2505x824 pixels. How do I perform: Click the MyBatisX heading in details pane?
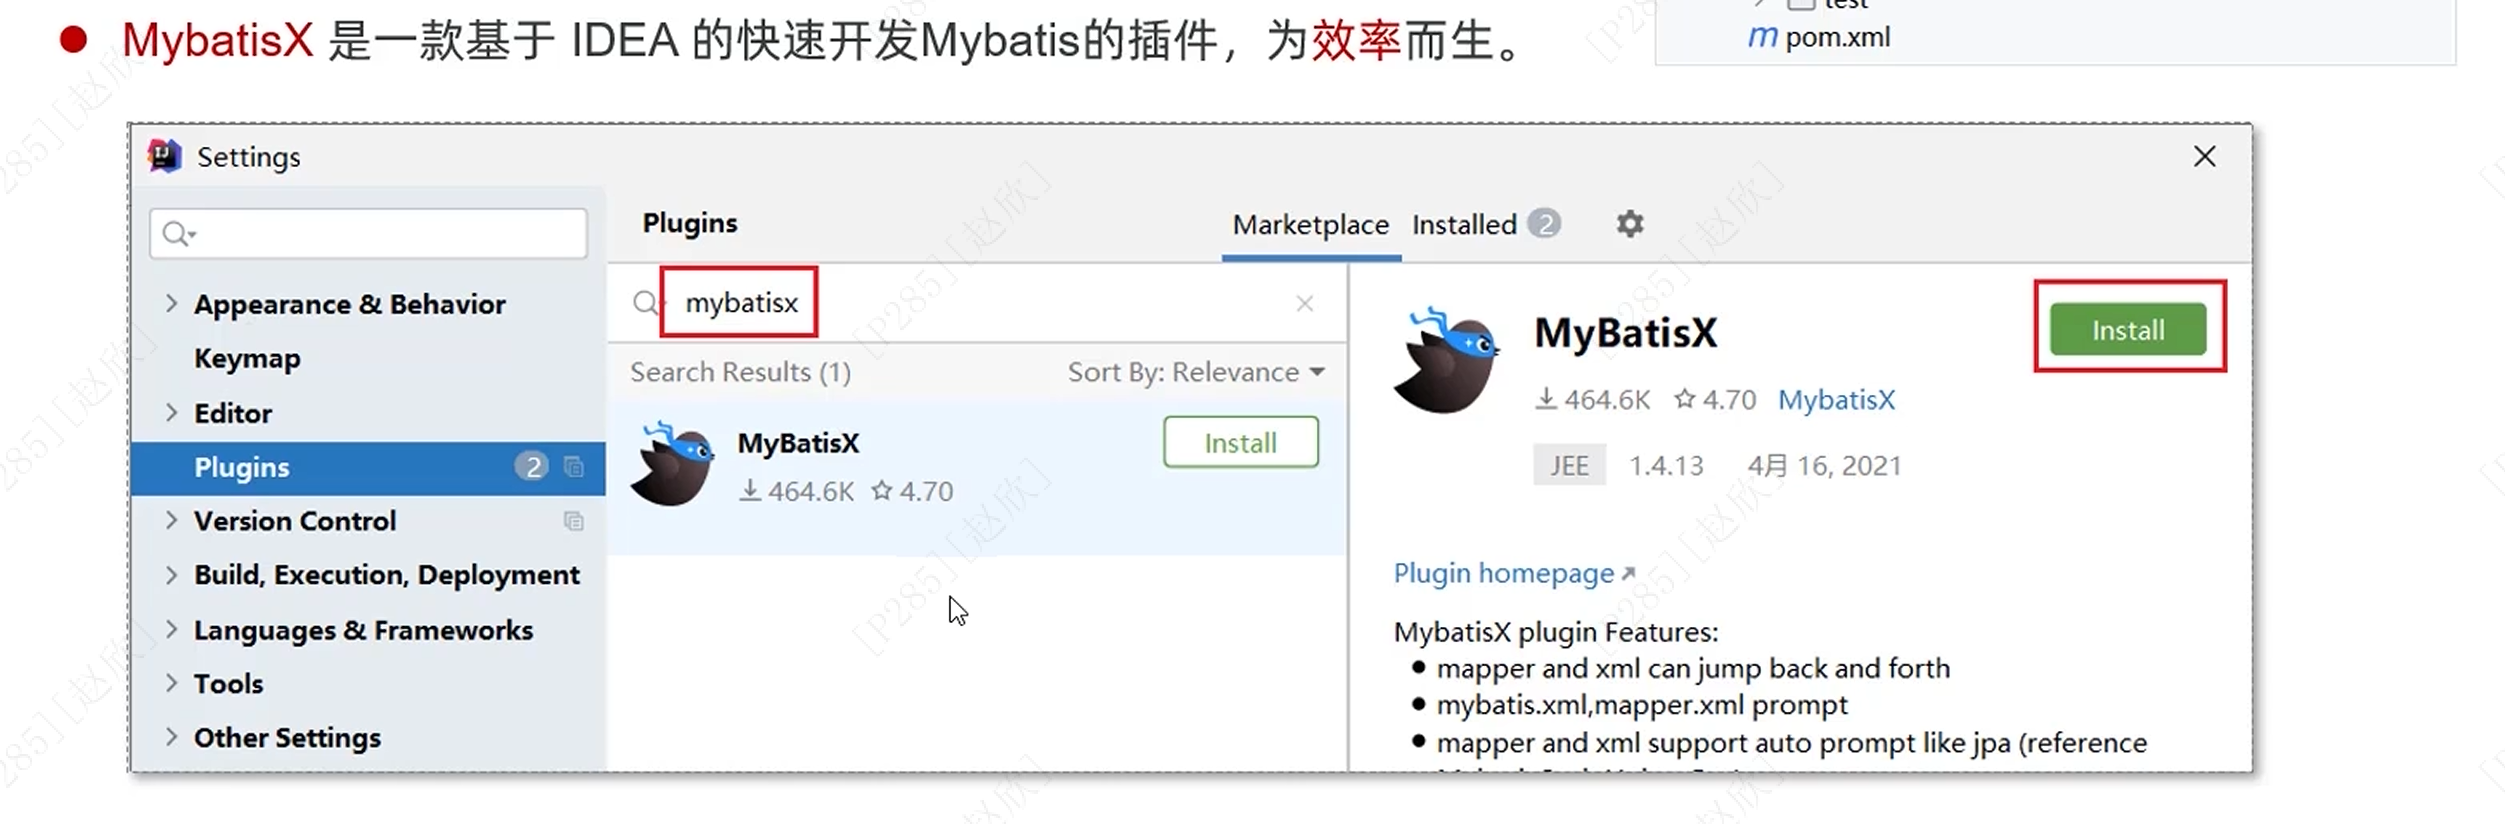1626,332
